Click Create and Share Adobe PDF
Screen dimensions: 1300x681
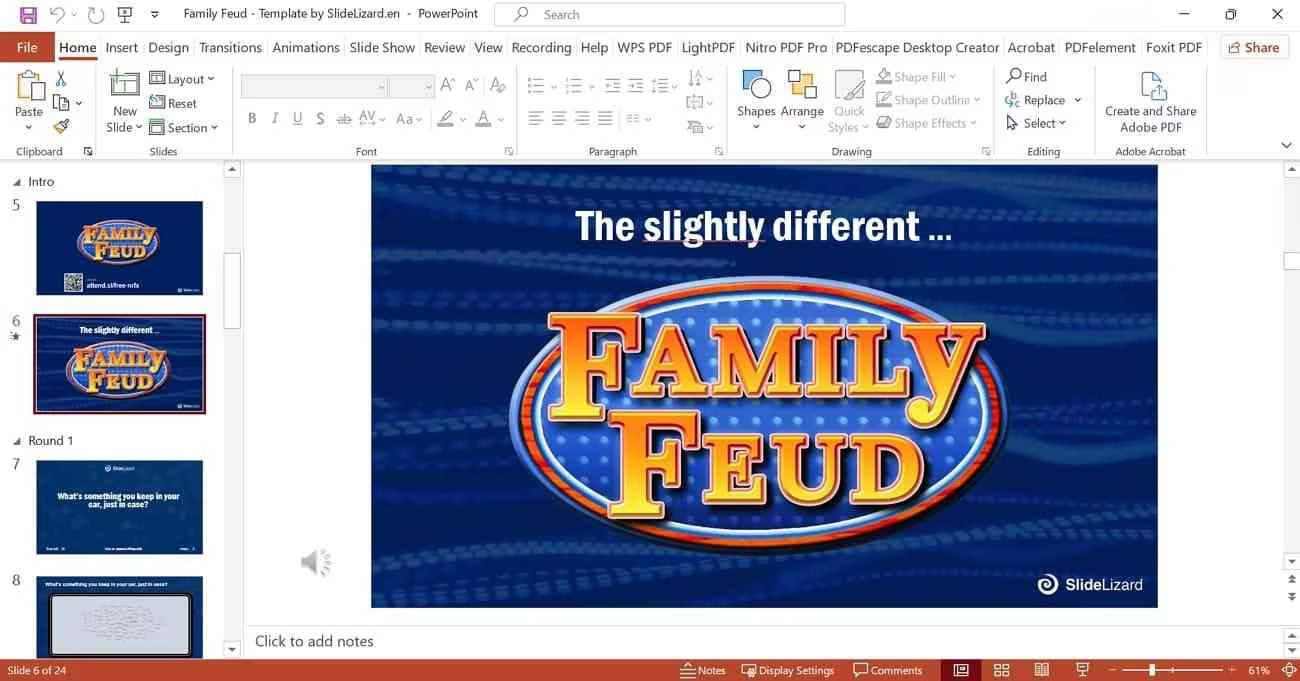pos(1151,101)
